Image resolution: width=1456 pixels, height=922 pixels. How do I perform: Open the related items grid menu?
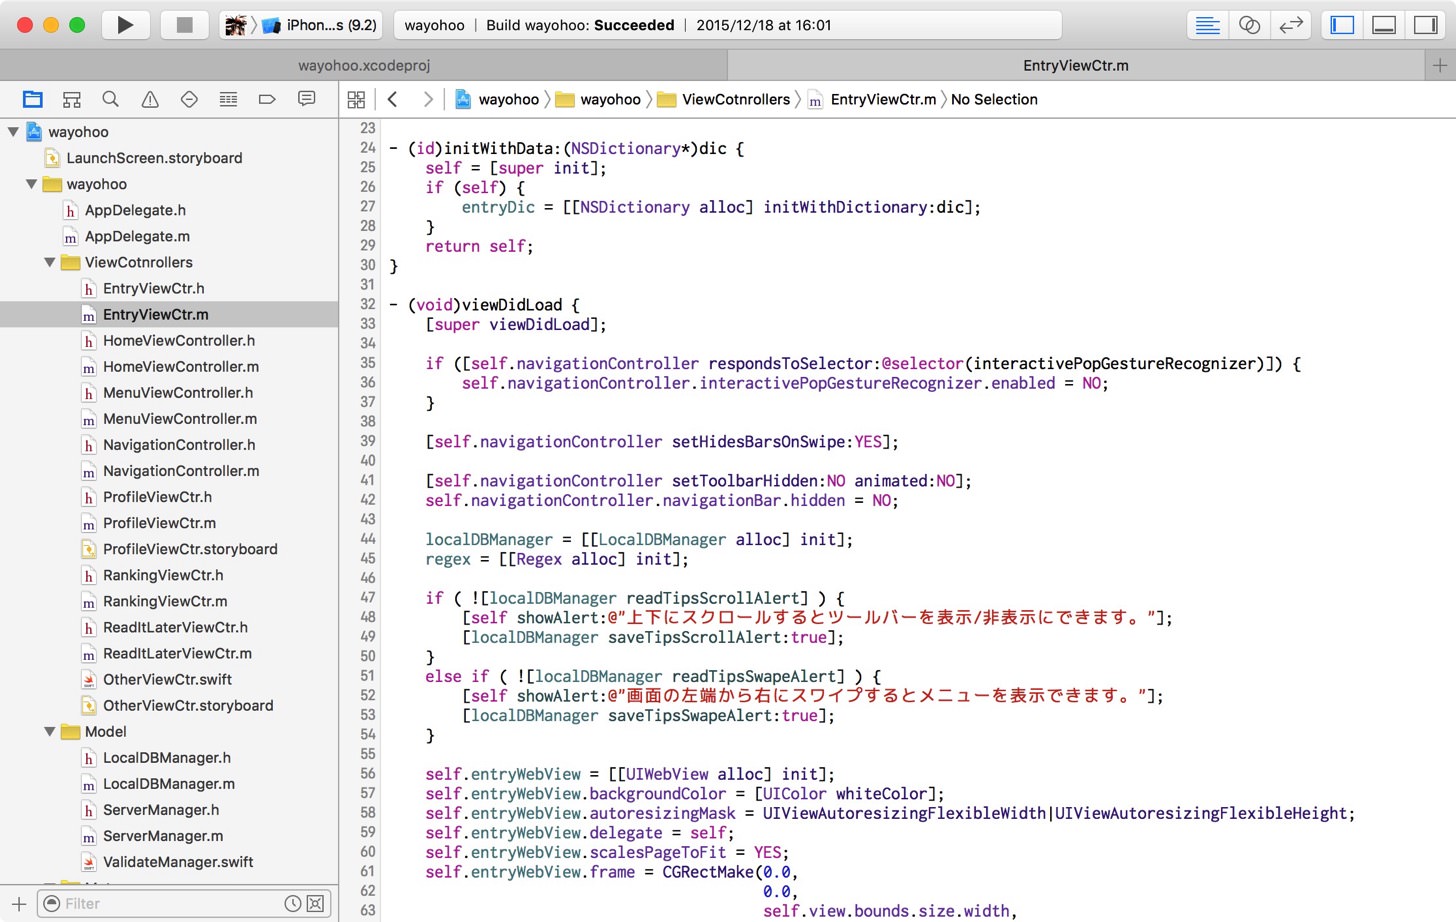tap(356, 99)
